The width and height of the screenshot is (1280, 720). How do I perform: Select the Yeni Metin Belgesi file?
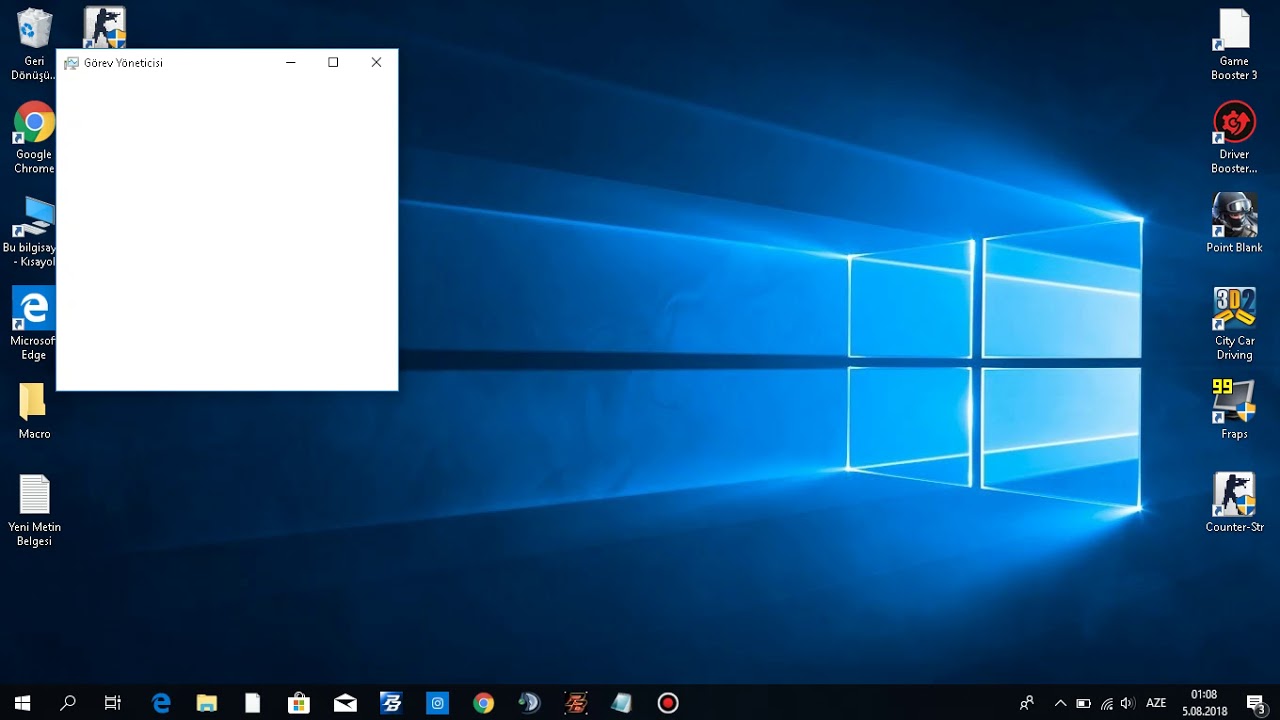point(34,510)
